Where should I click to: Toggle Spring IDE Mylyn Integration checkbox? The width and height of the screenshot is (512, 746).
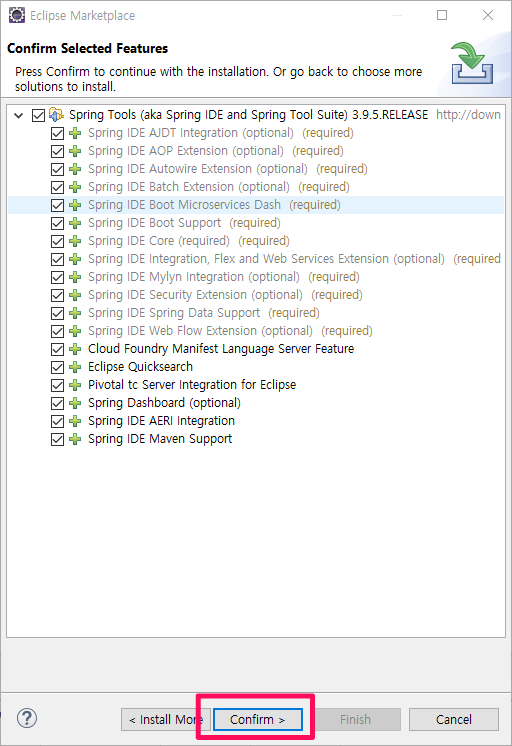tap(57, 277)
